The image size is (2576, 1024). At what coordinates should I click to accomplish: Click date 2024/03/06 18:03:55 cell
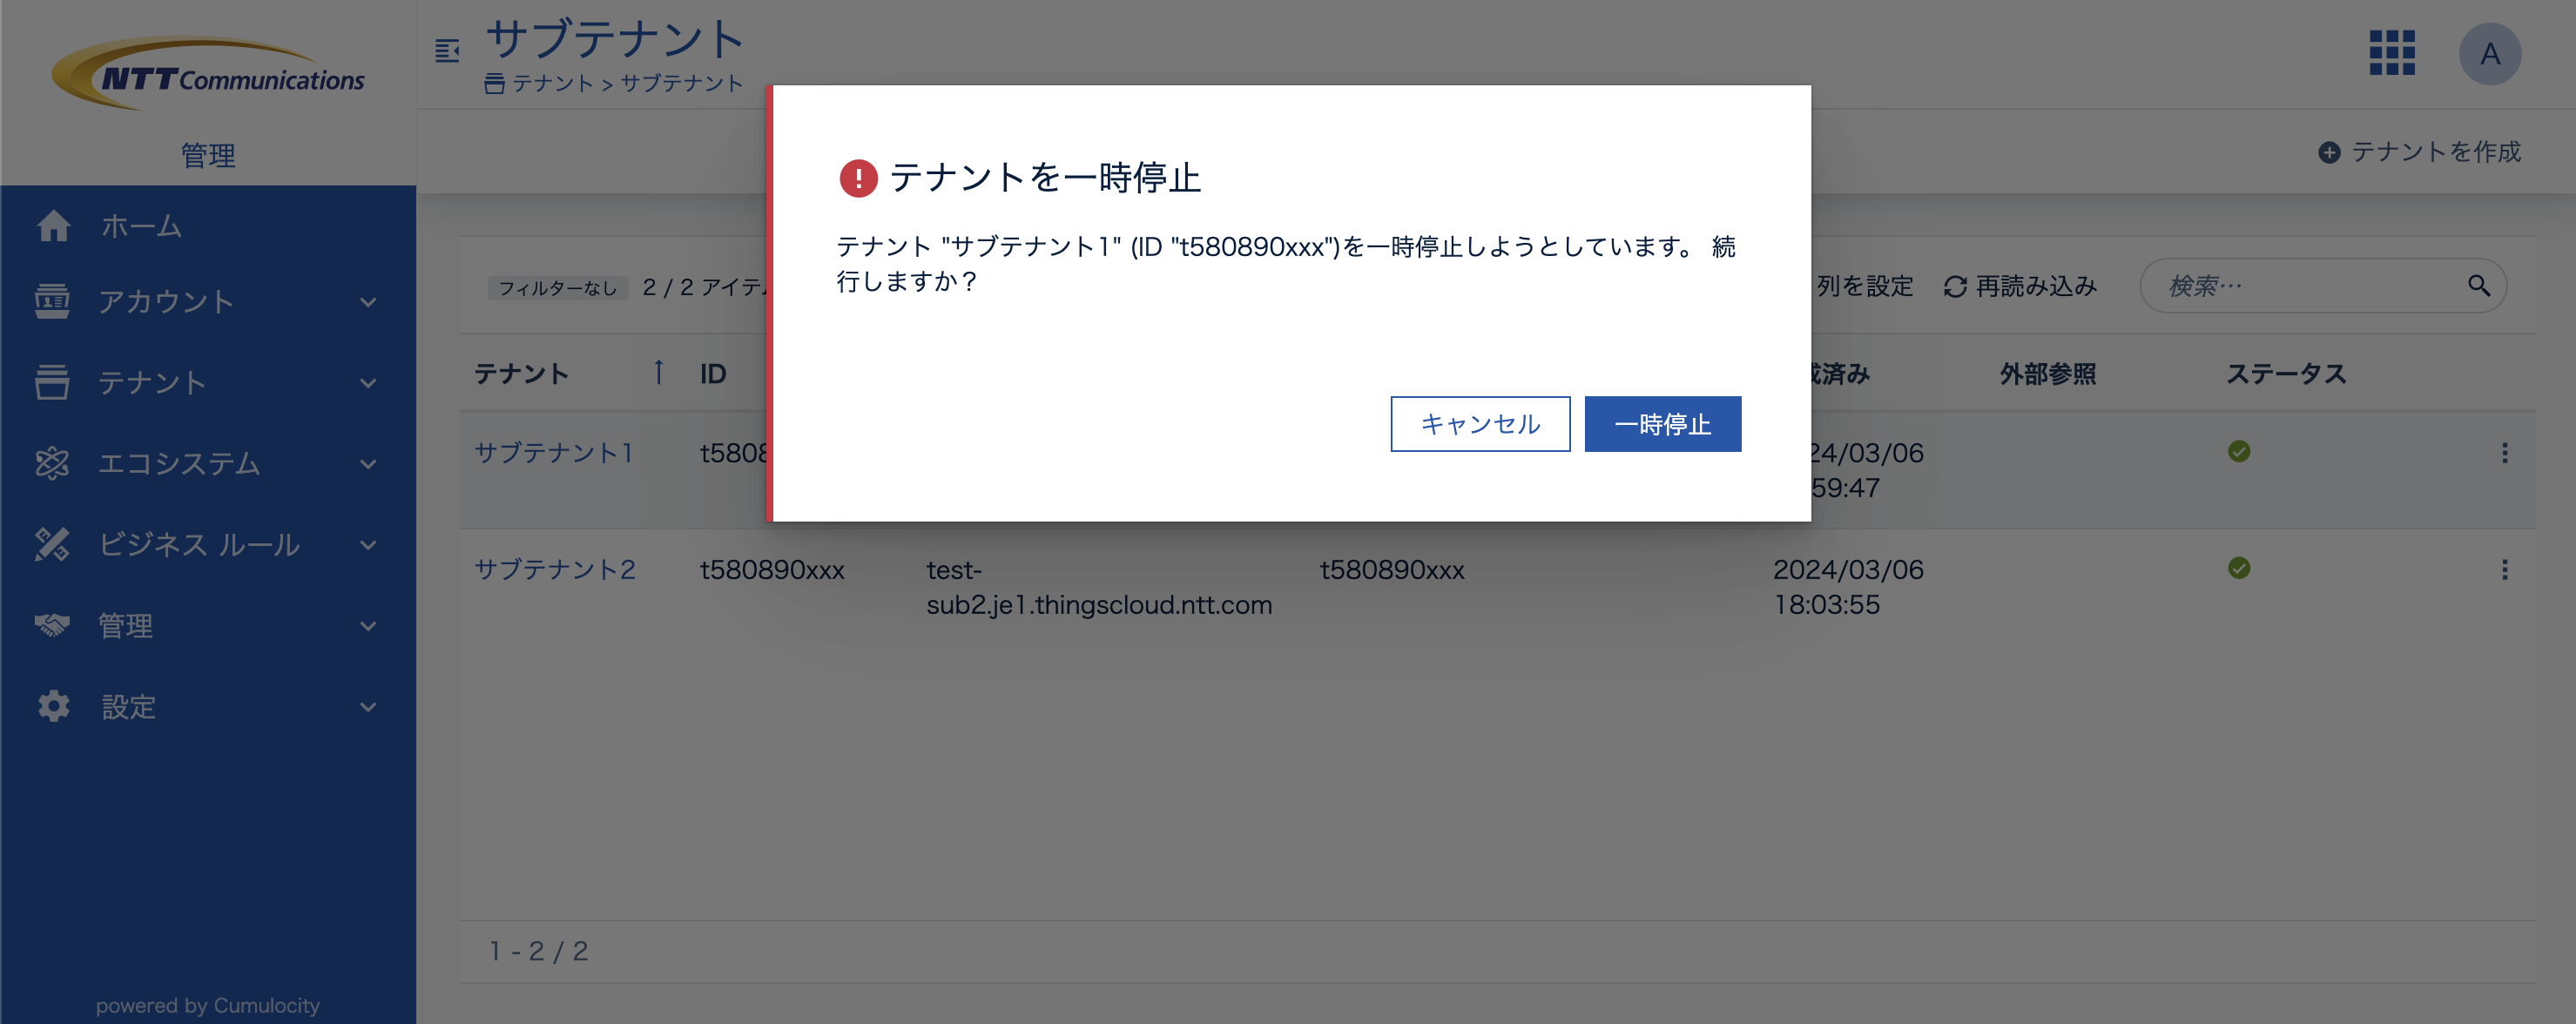point(1848,587)
